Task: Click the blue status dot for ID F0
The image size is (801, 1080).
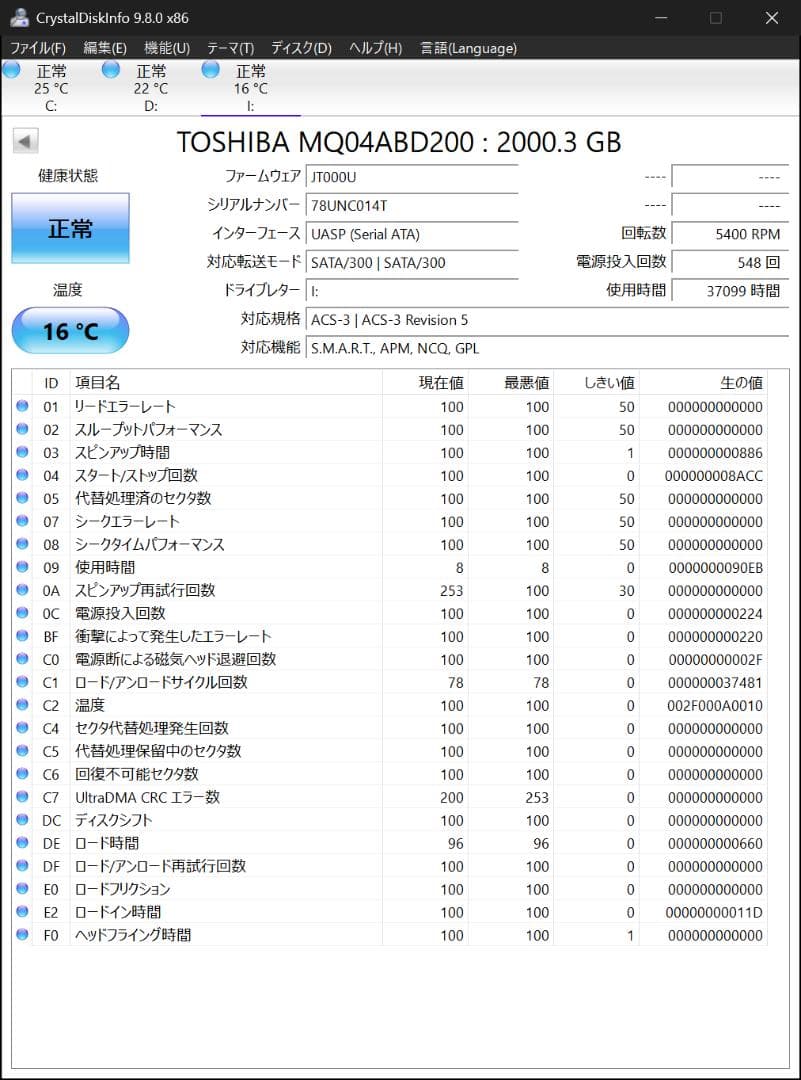Action: tap(22, 935)
